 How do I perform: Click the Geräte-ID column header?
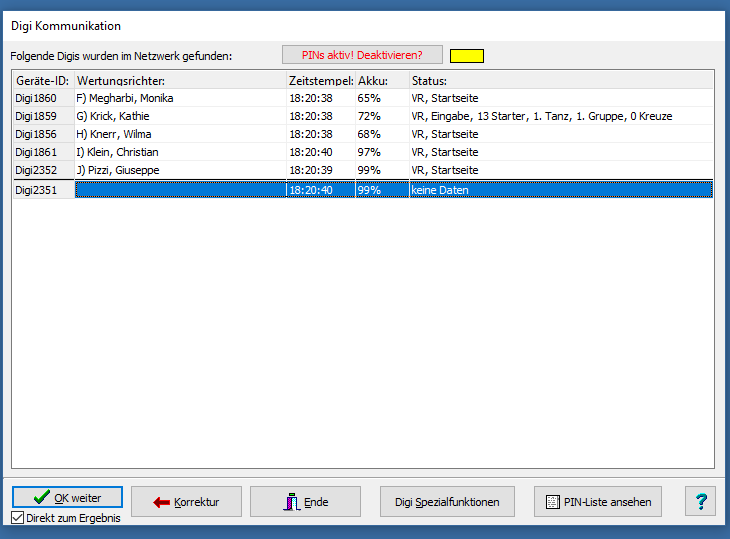tap(42, 80)
